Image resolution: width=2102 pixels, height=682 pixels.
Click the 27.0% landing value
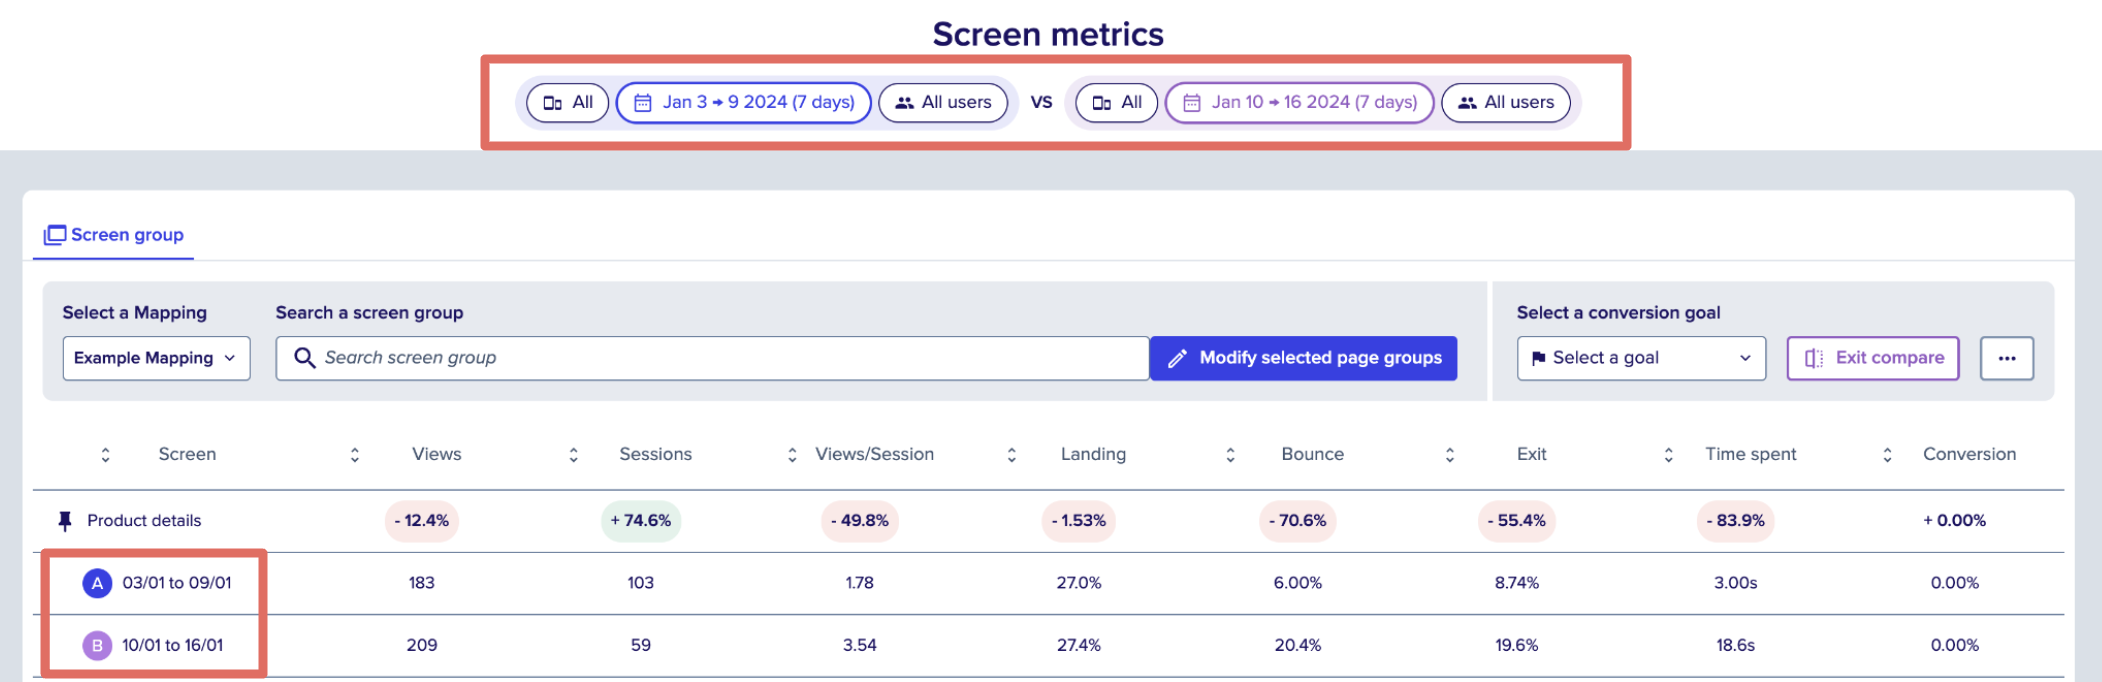click(1079, 583)
